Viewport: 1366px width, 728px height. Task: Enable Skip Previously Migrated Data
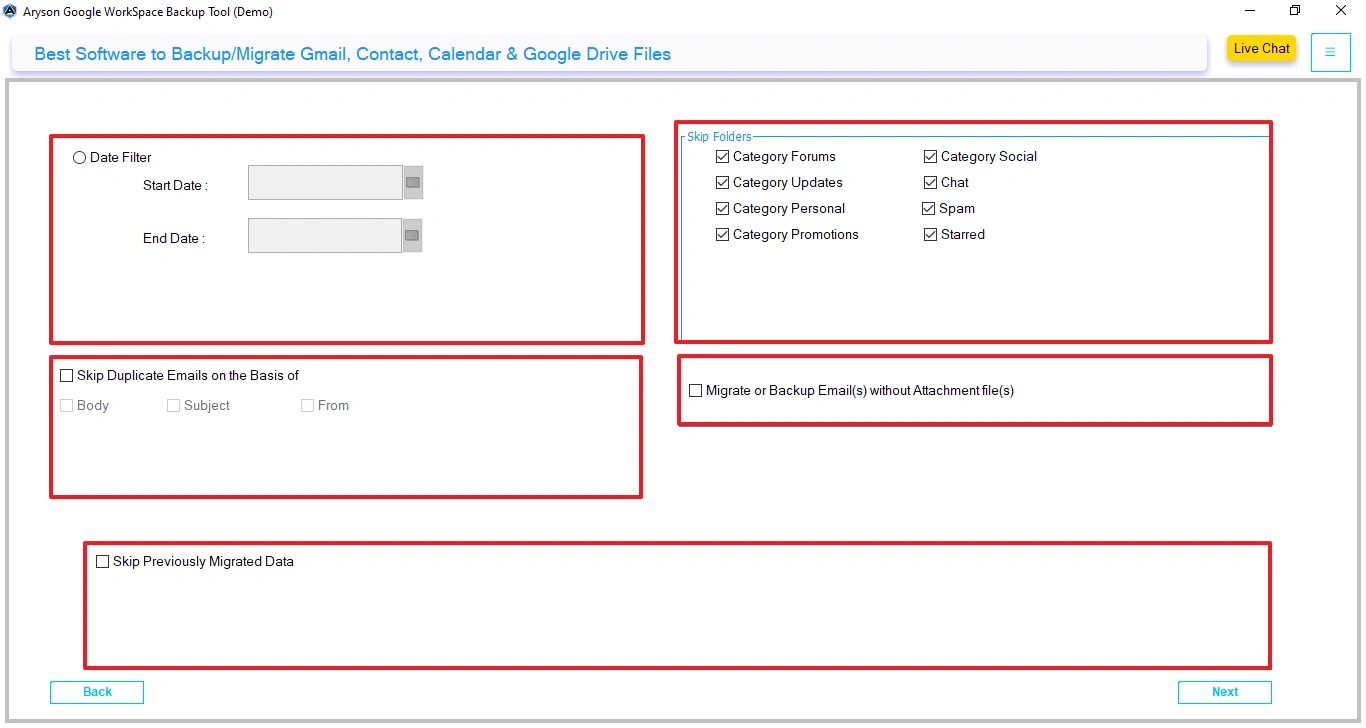click(x=102, y=561)
